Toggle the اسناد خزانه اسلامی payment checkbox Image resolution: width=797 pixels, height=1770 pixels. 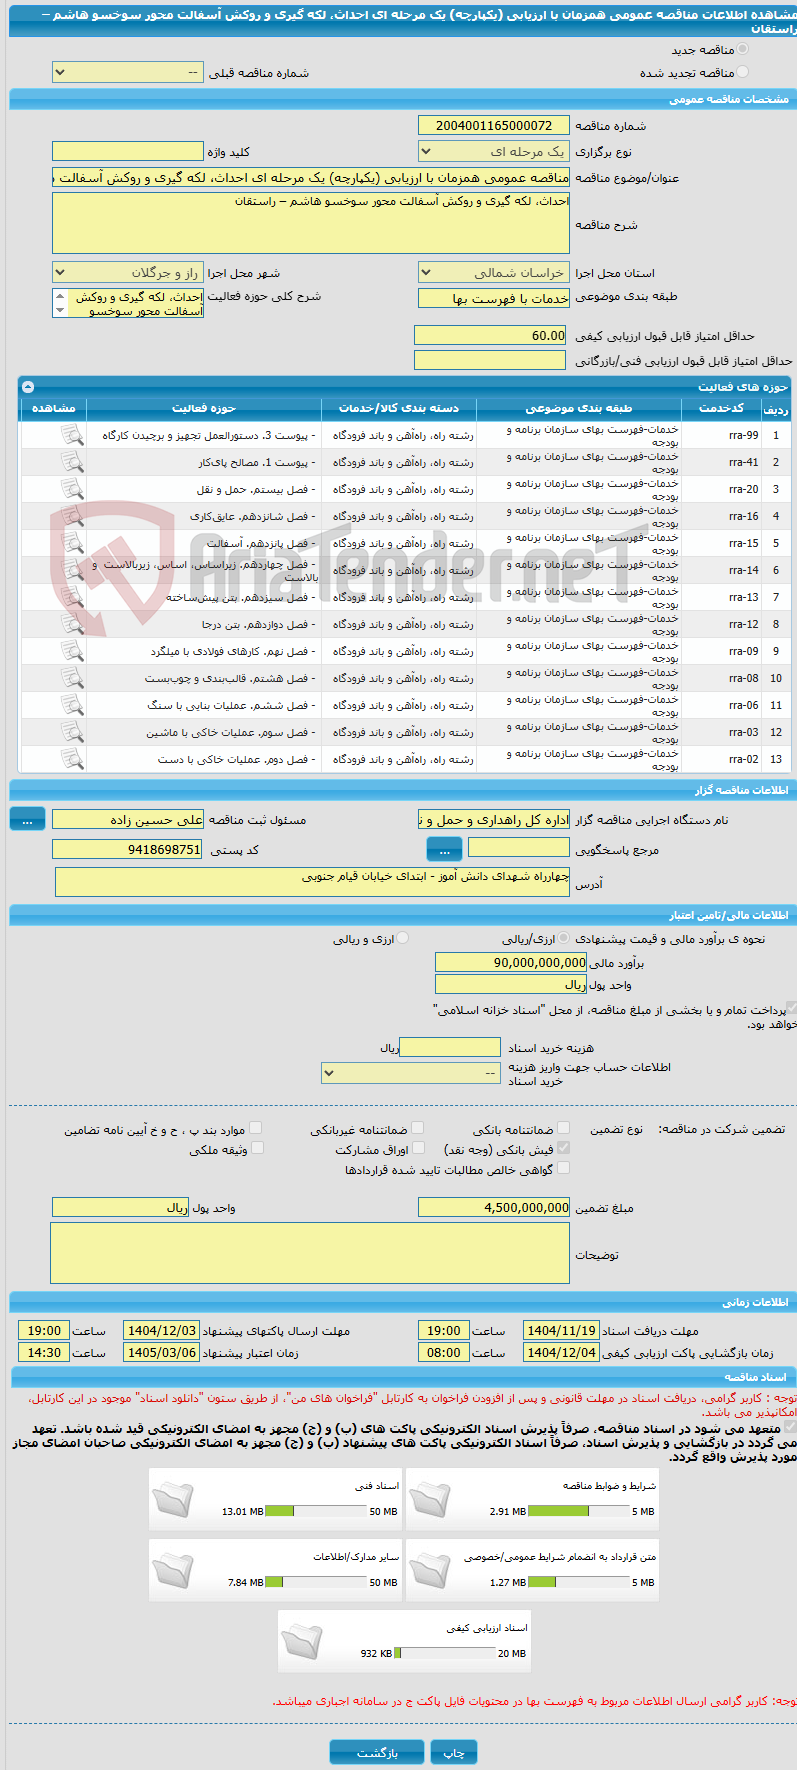click(792, 1009)
